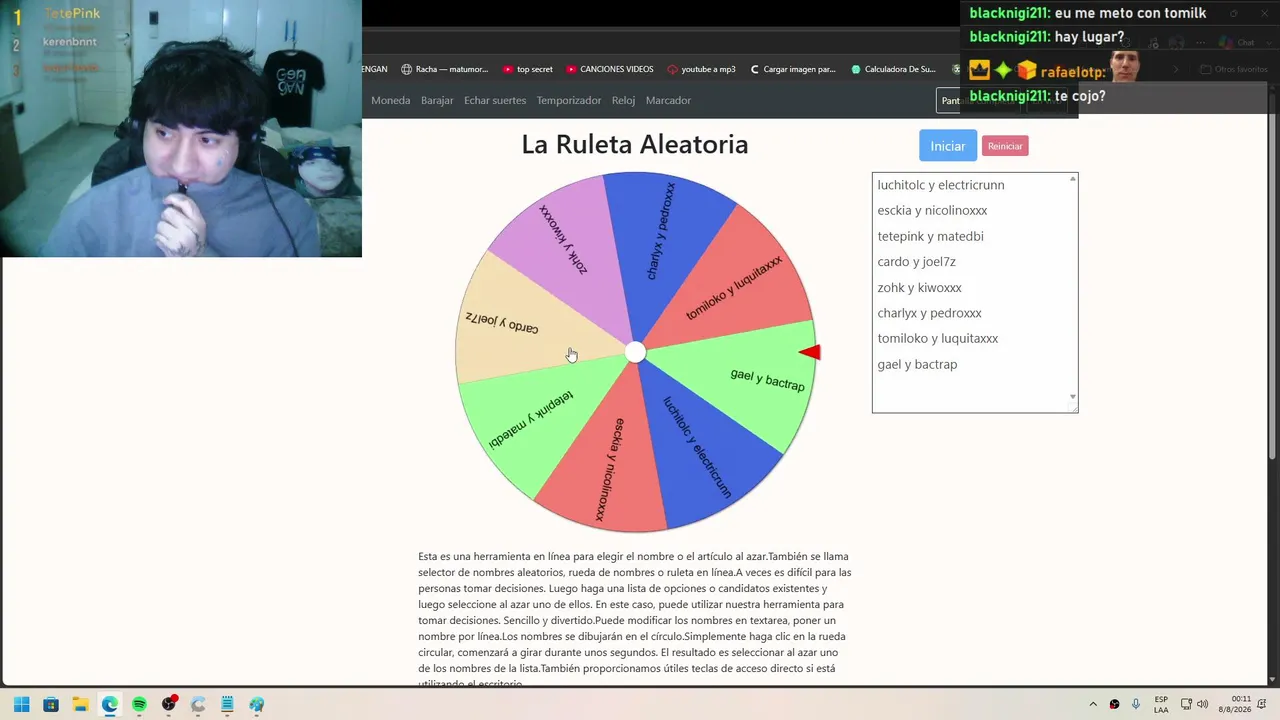
Task: Click the 'tomiloko y luquitaxxx' wheel segment
Action: 735,288
